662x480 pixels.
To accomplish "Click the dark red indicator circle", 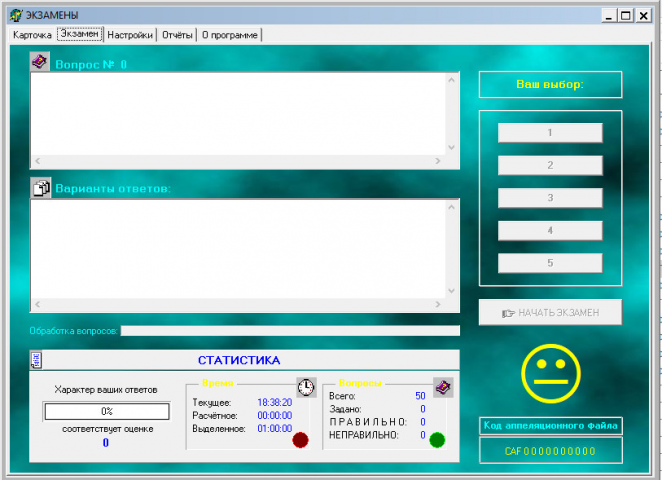I will coord(300,440).
